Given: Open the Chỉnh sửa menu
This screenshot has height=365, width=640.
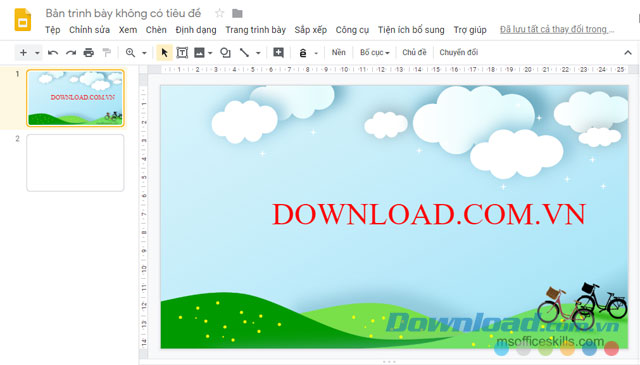Looking at the screenshot, I should point(89,30).
